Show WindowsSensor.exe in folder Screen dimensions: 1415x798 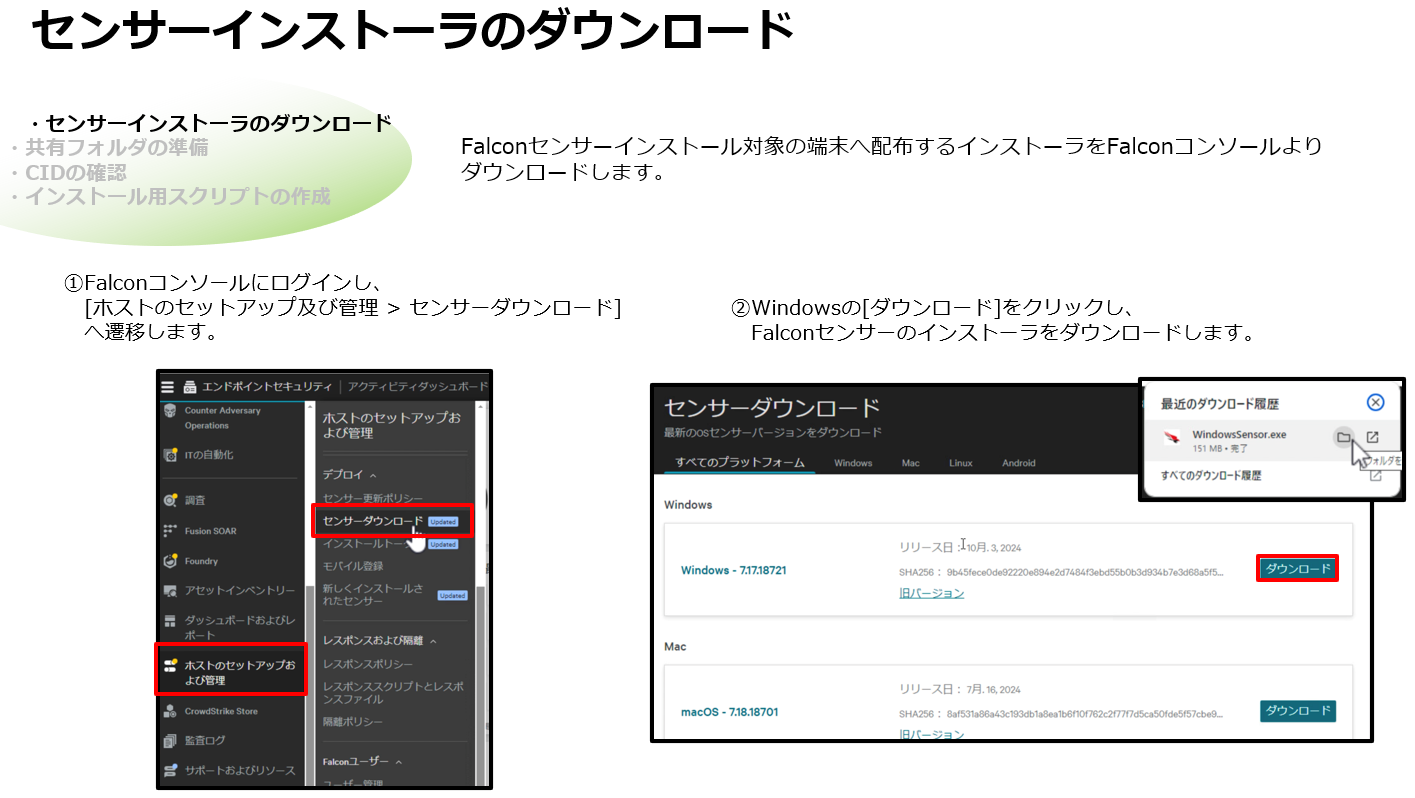(1345, 437)
